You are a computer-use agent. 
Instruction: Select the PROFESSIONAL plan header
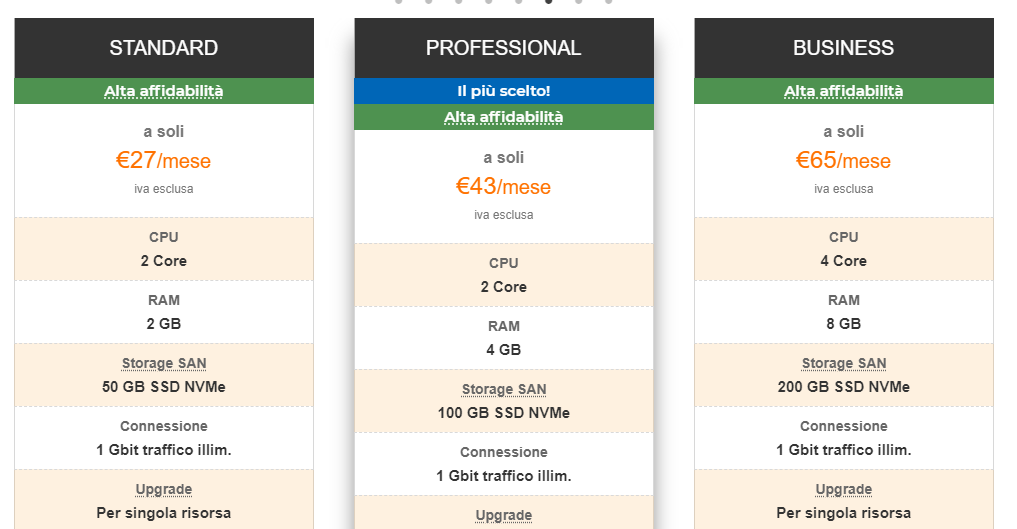pos(504,48)
